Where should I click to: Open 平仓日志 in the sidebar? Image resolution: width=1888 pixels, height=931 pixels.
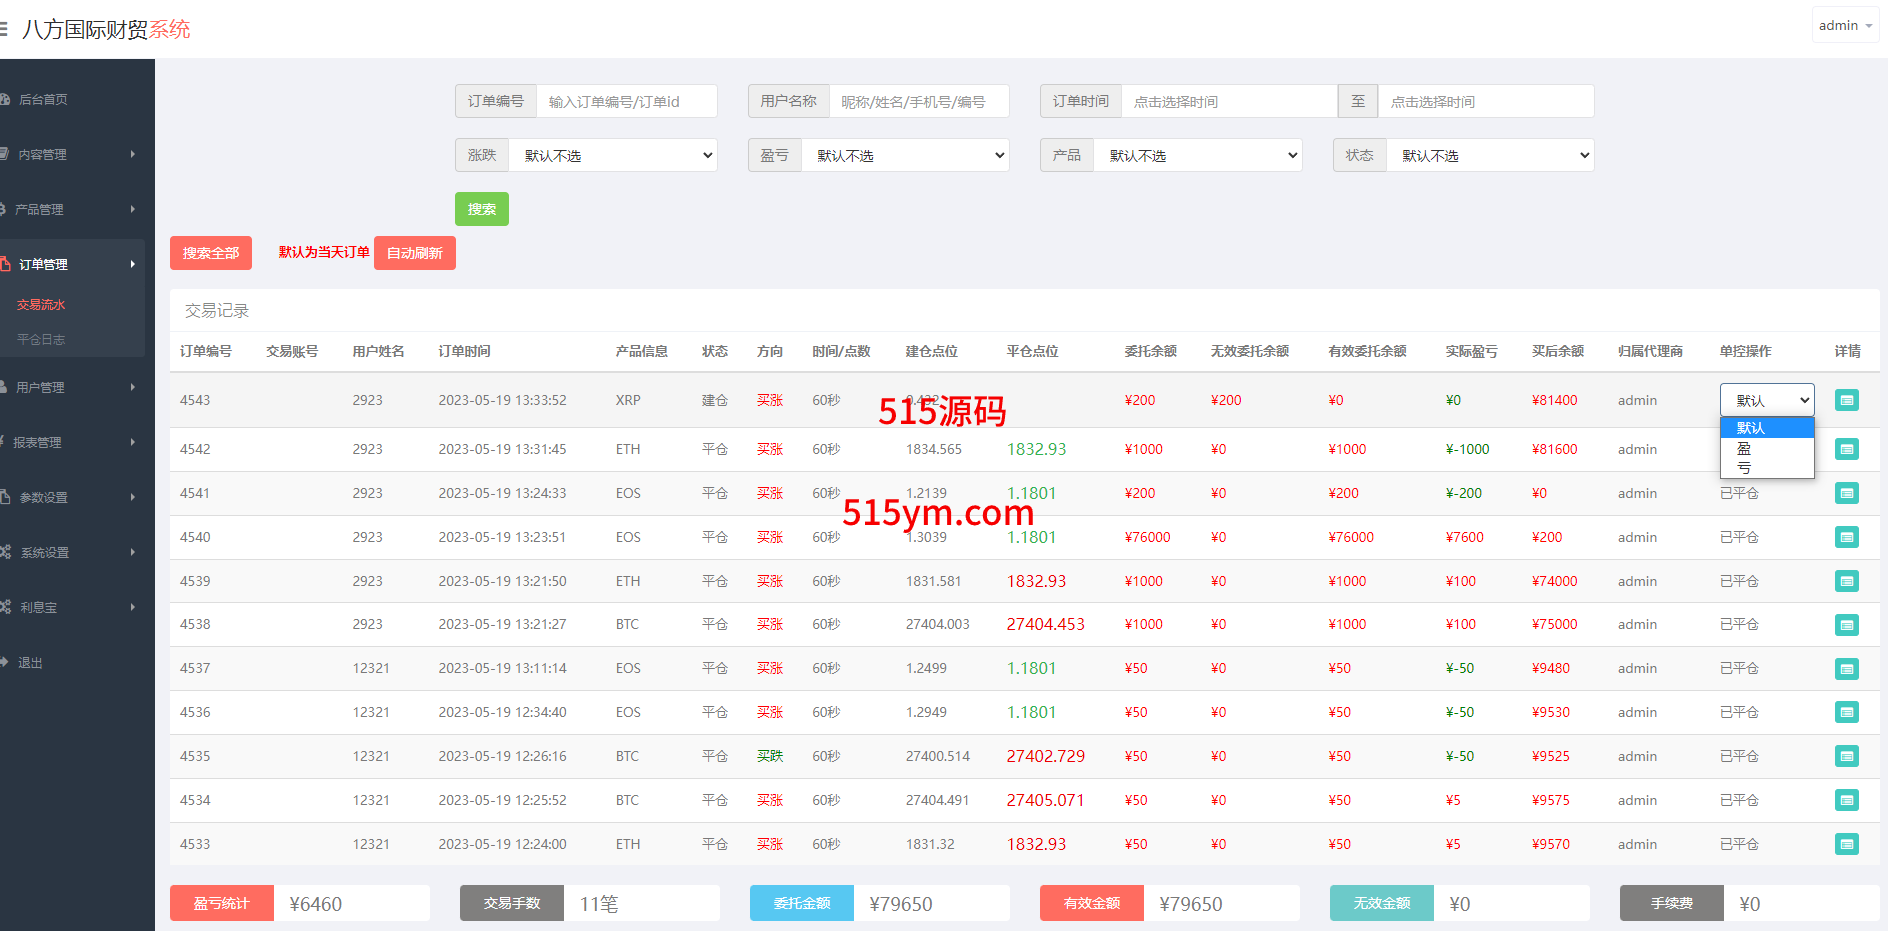tap(41, 339)
